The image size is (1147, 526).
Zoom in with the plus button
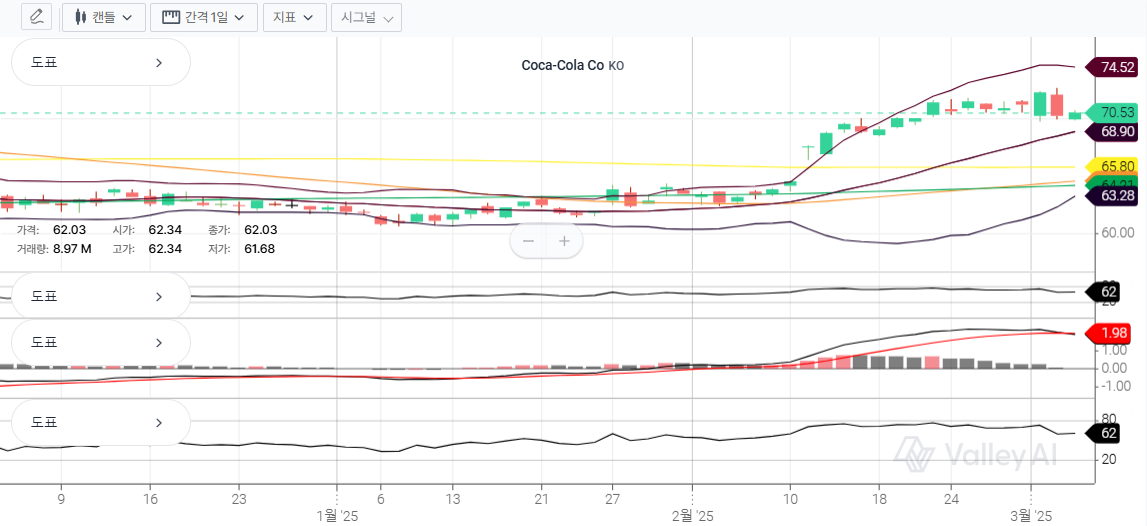tap(564, 241)
